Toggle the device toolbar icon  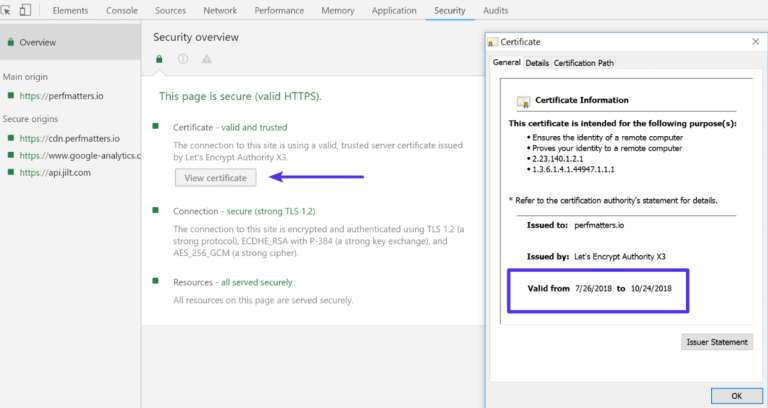25,10
